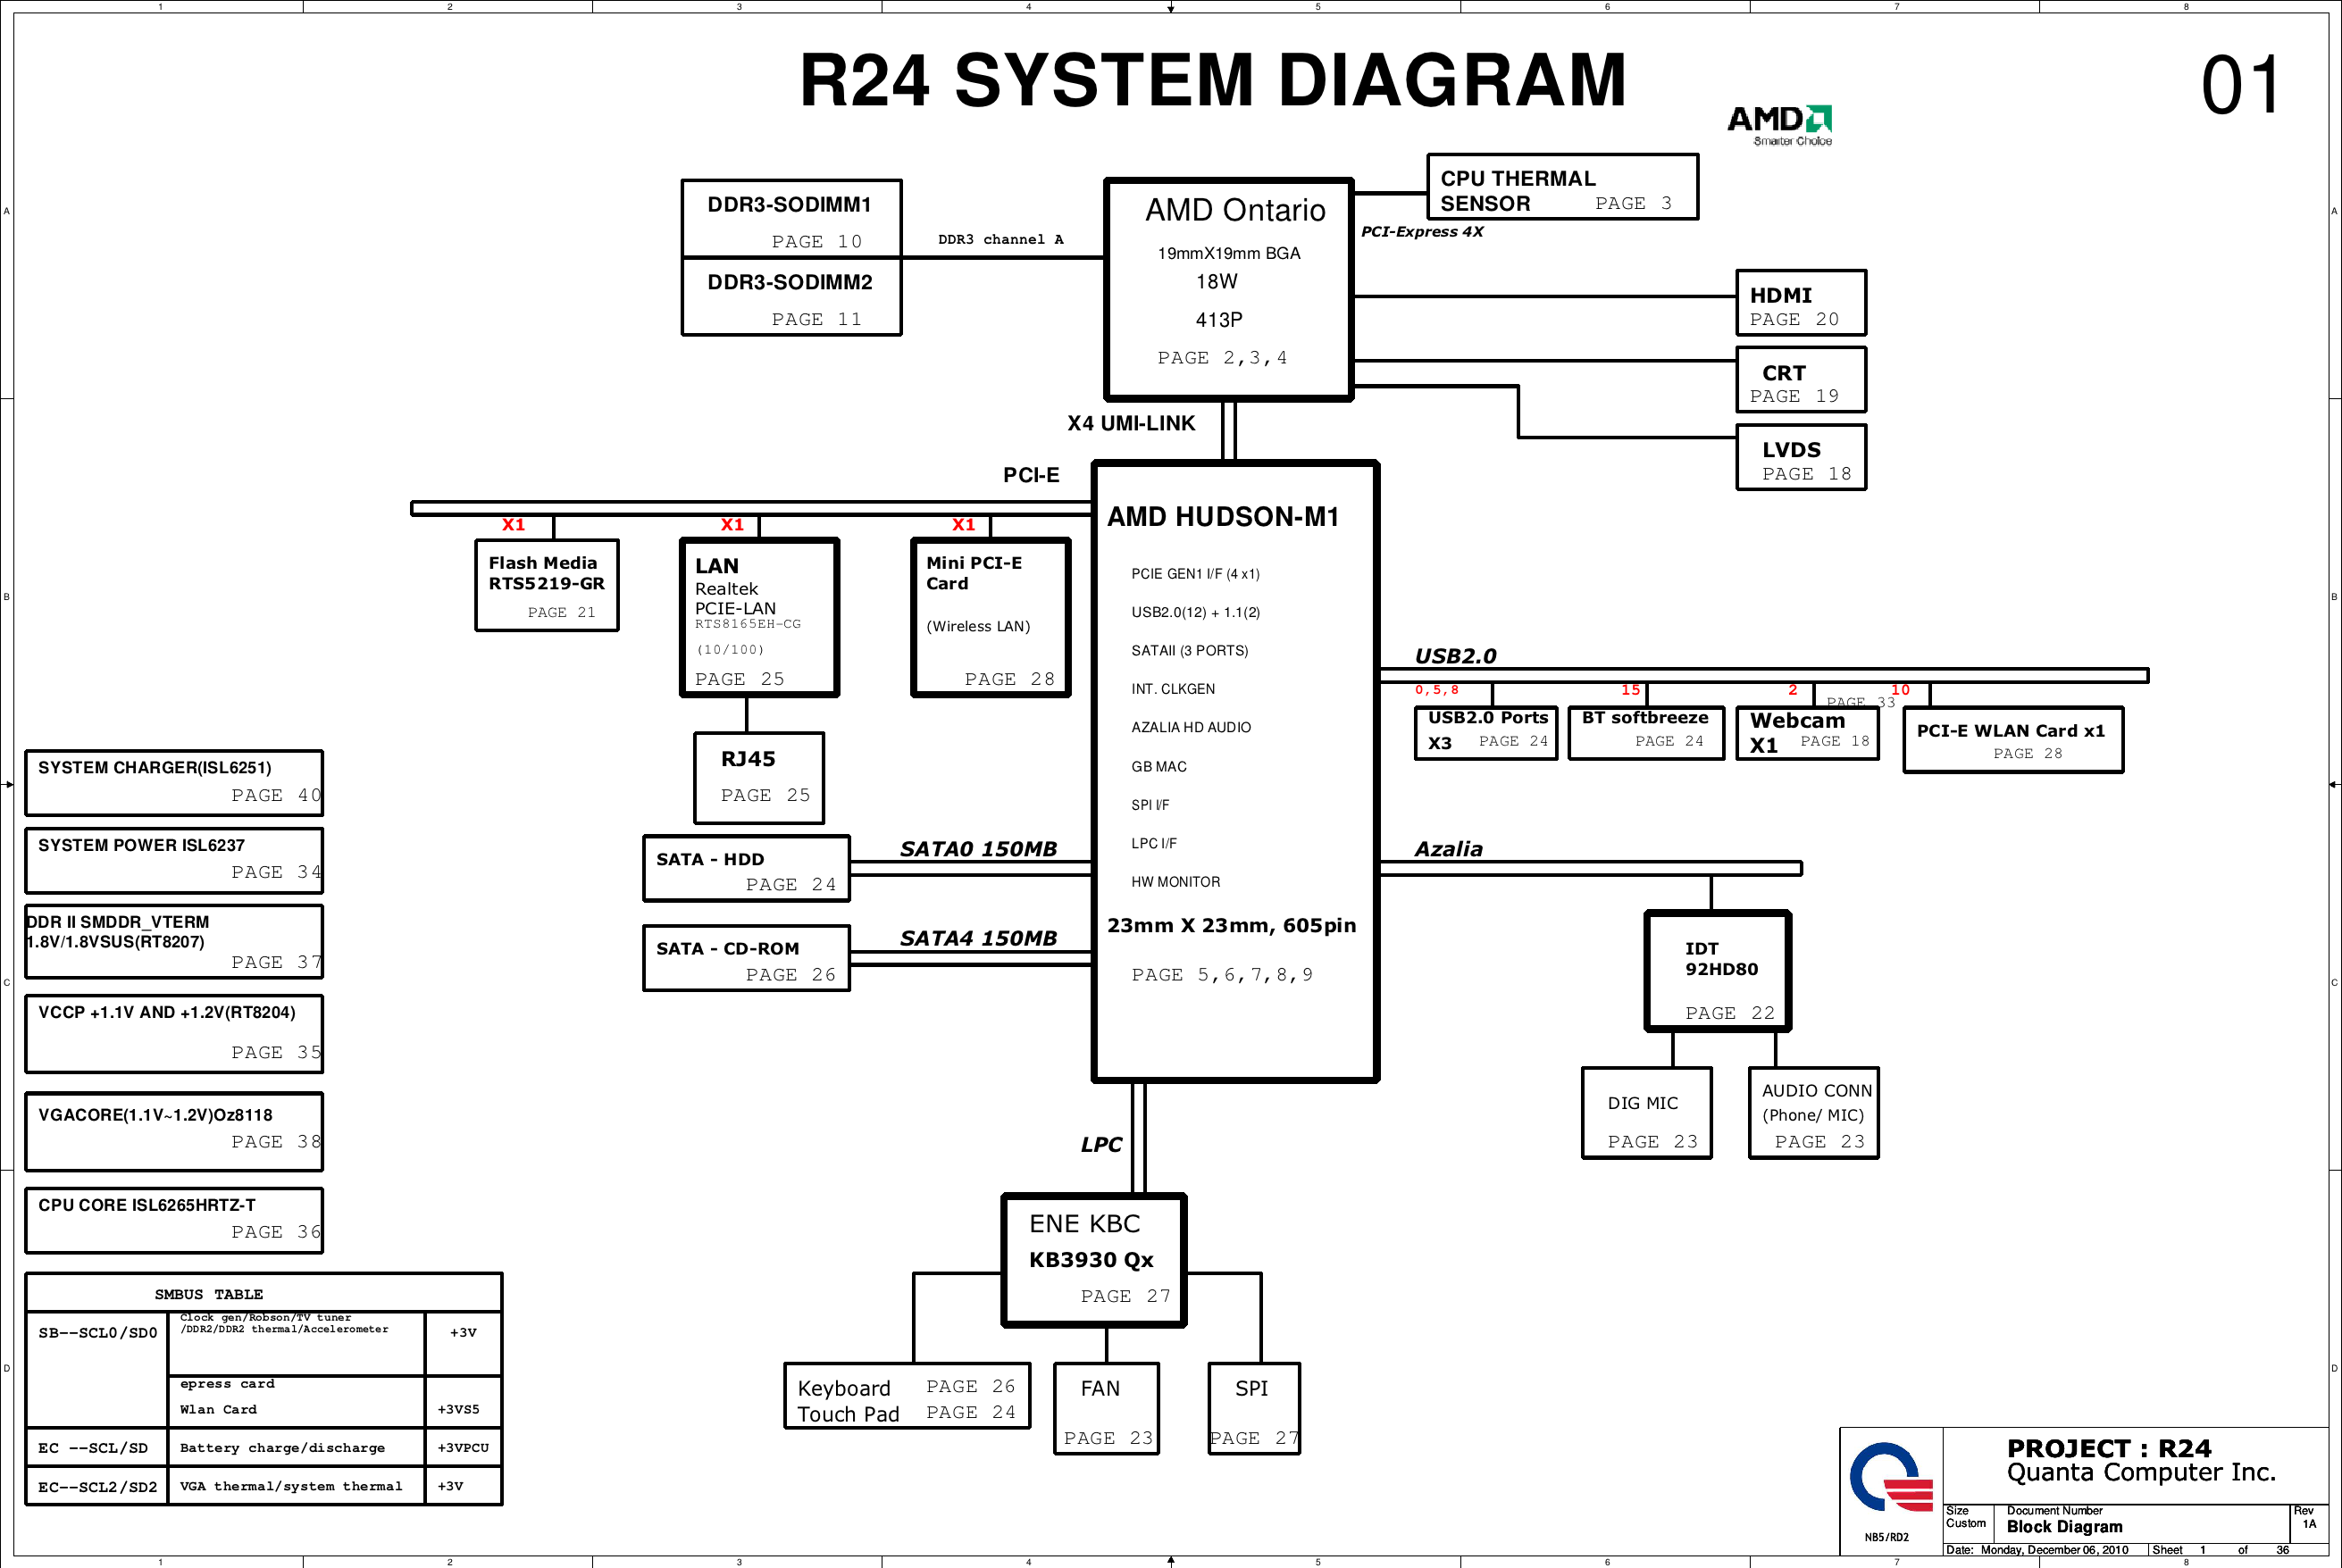Viewport: 2342px width, 1568px height.
Task: Click the LAN Realtek PCIE-LAN block
Action: tap(759, 618)
